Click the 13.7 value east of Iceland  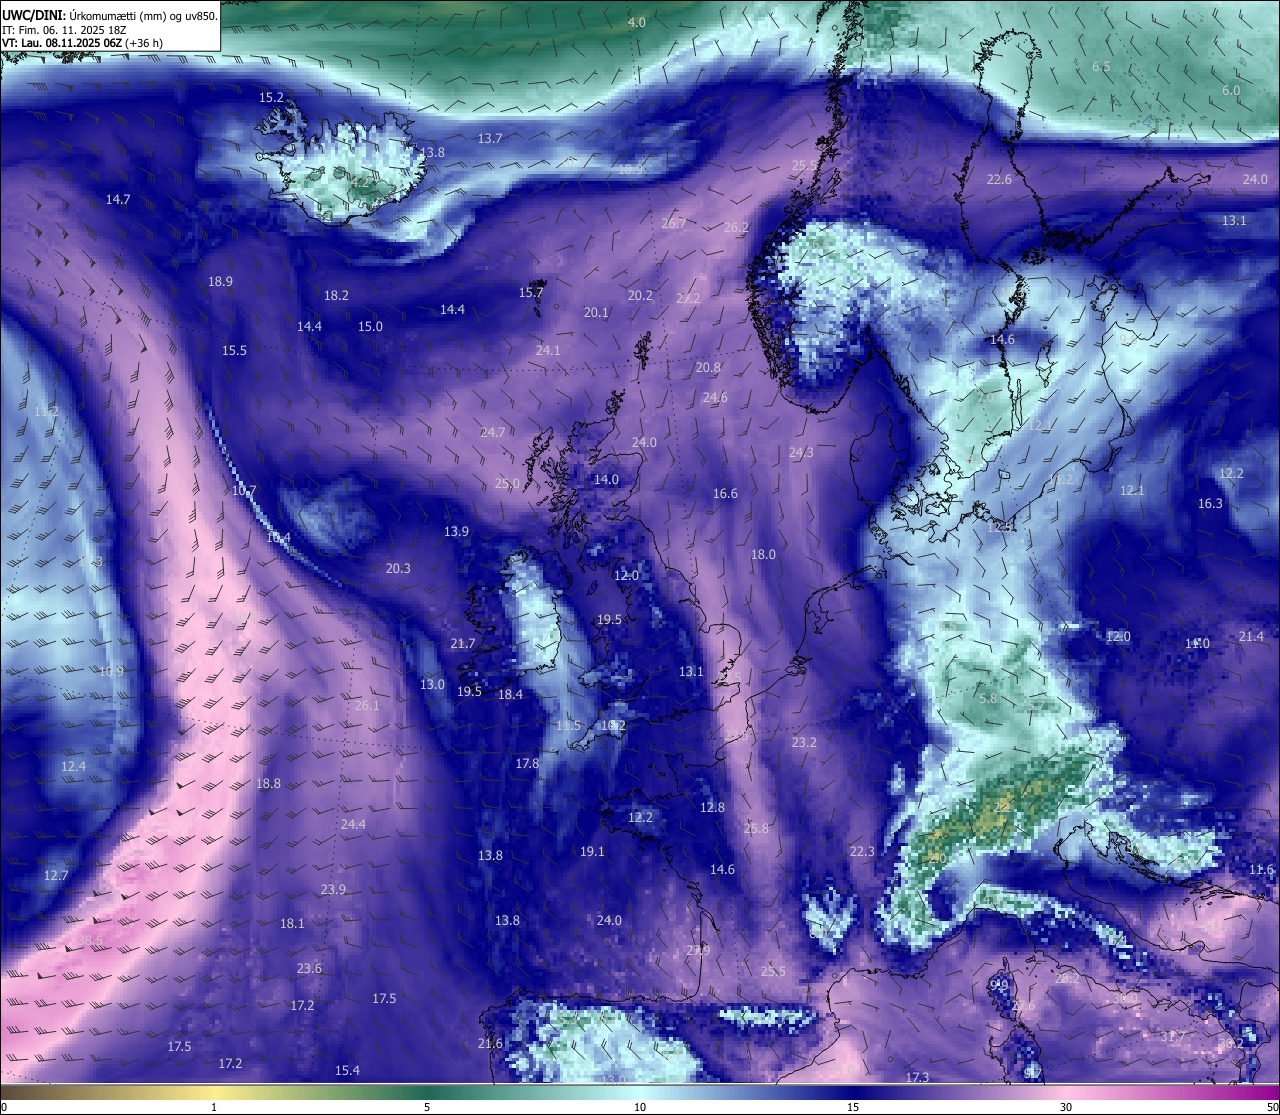(x=490, y=139)
